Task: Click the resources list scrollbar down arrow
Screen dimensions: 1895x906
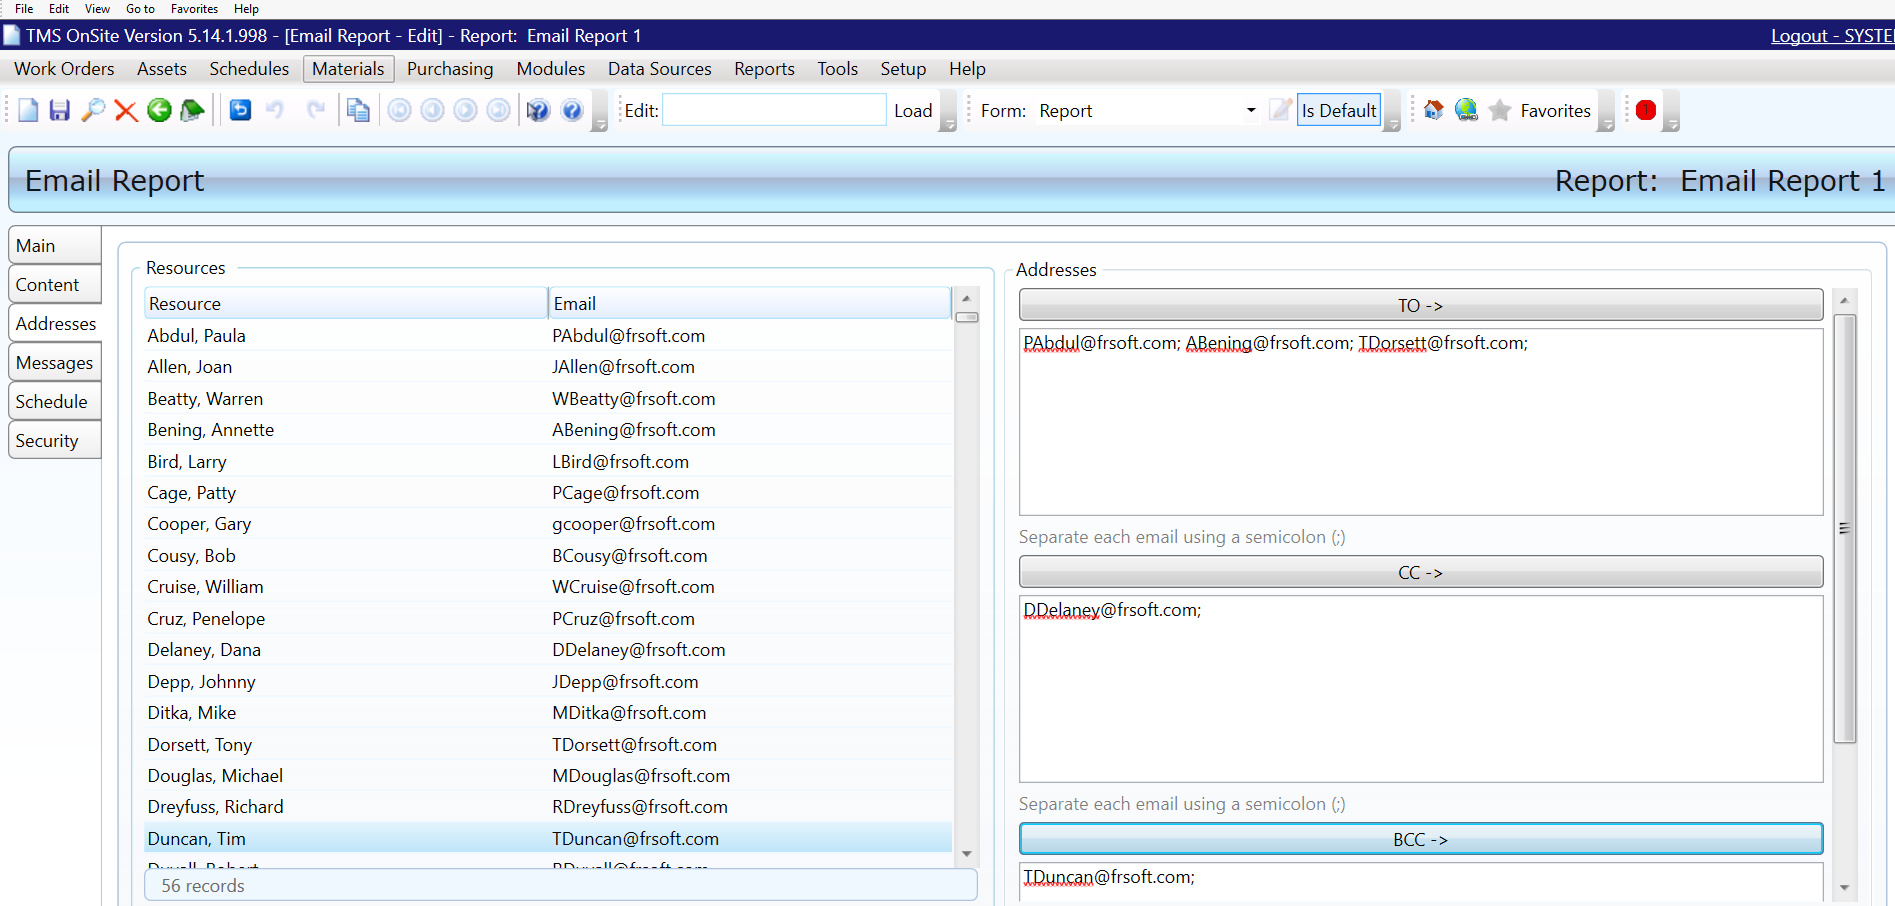Action: coord(967,853)
